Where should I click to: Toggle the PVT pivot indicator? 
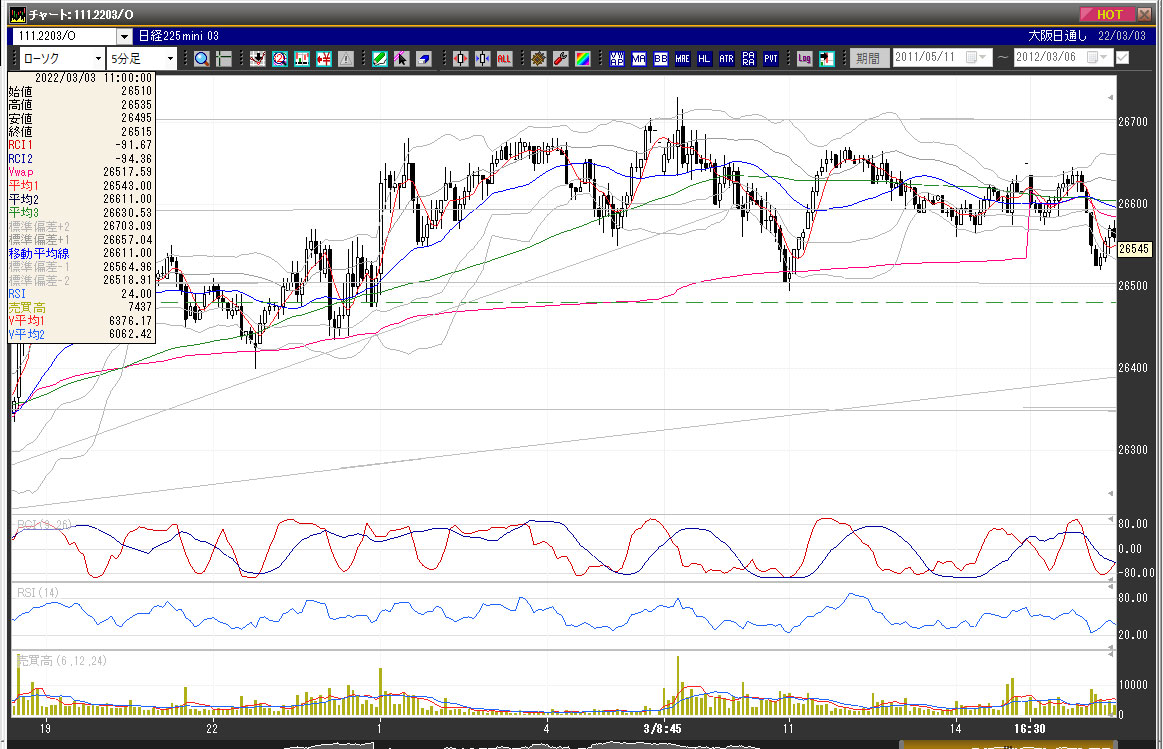tap(771, 59)
